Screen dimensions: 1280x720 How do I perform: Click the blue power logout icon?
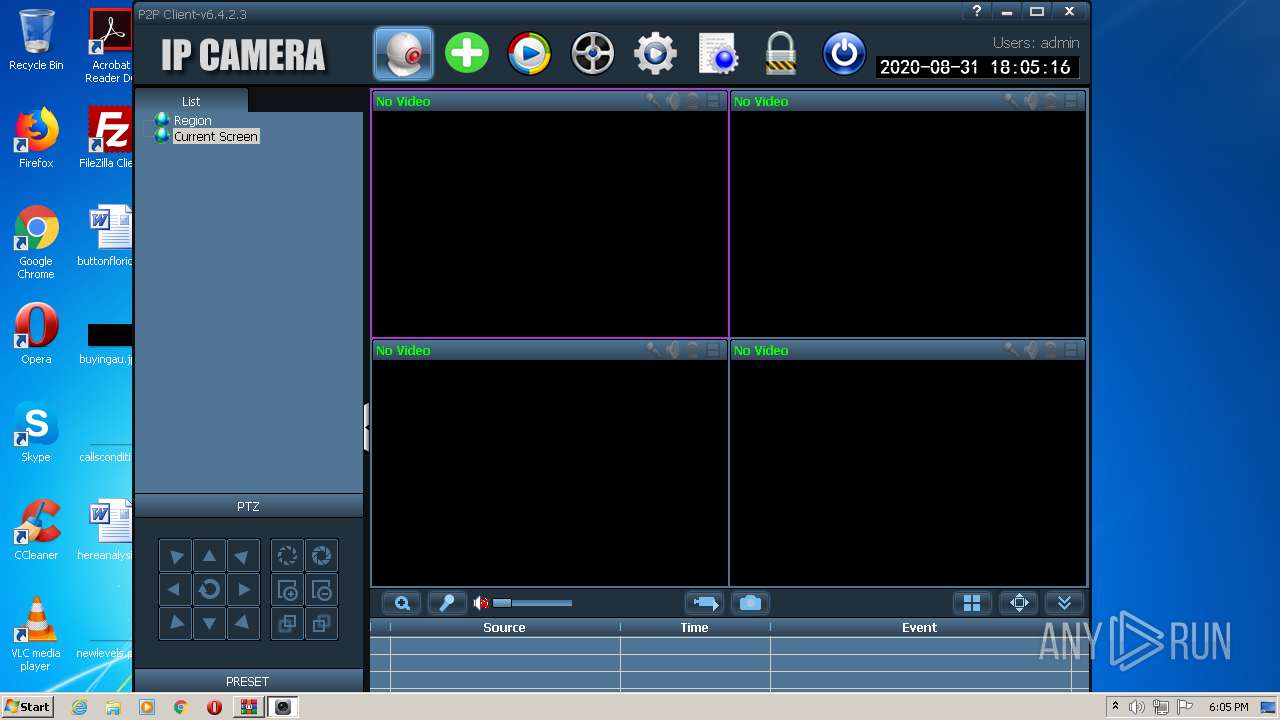(843, 53)
